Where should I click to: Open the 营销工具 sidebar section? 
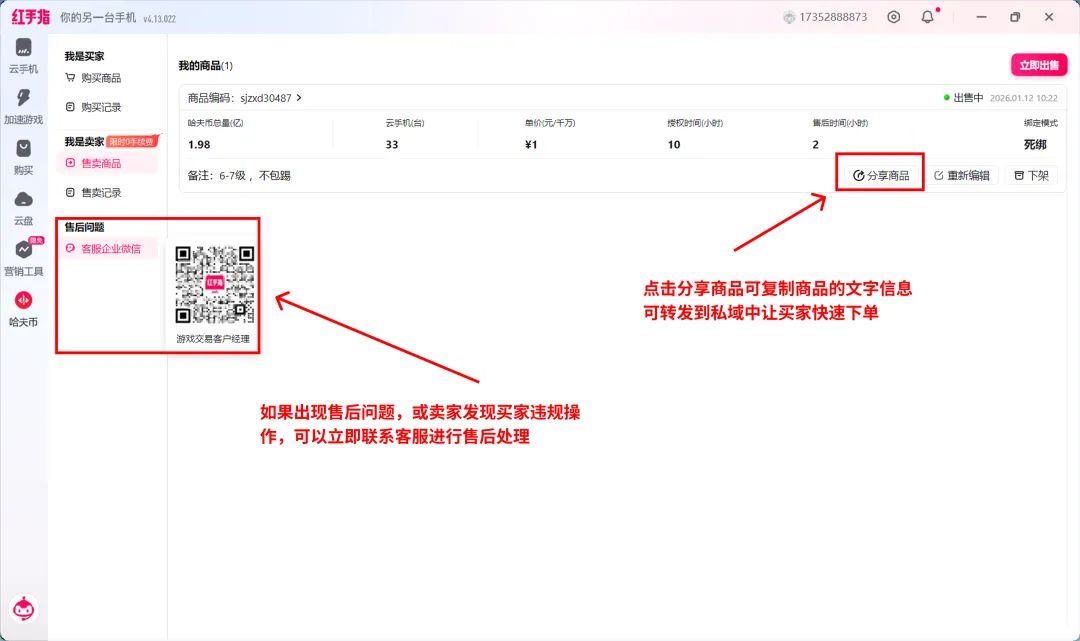coord(23,258)
